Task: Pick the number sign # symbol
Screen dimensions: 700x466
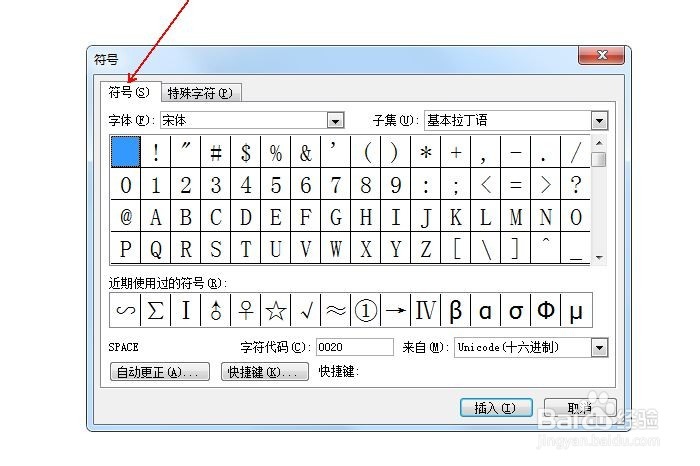Action: point(216,152)
